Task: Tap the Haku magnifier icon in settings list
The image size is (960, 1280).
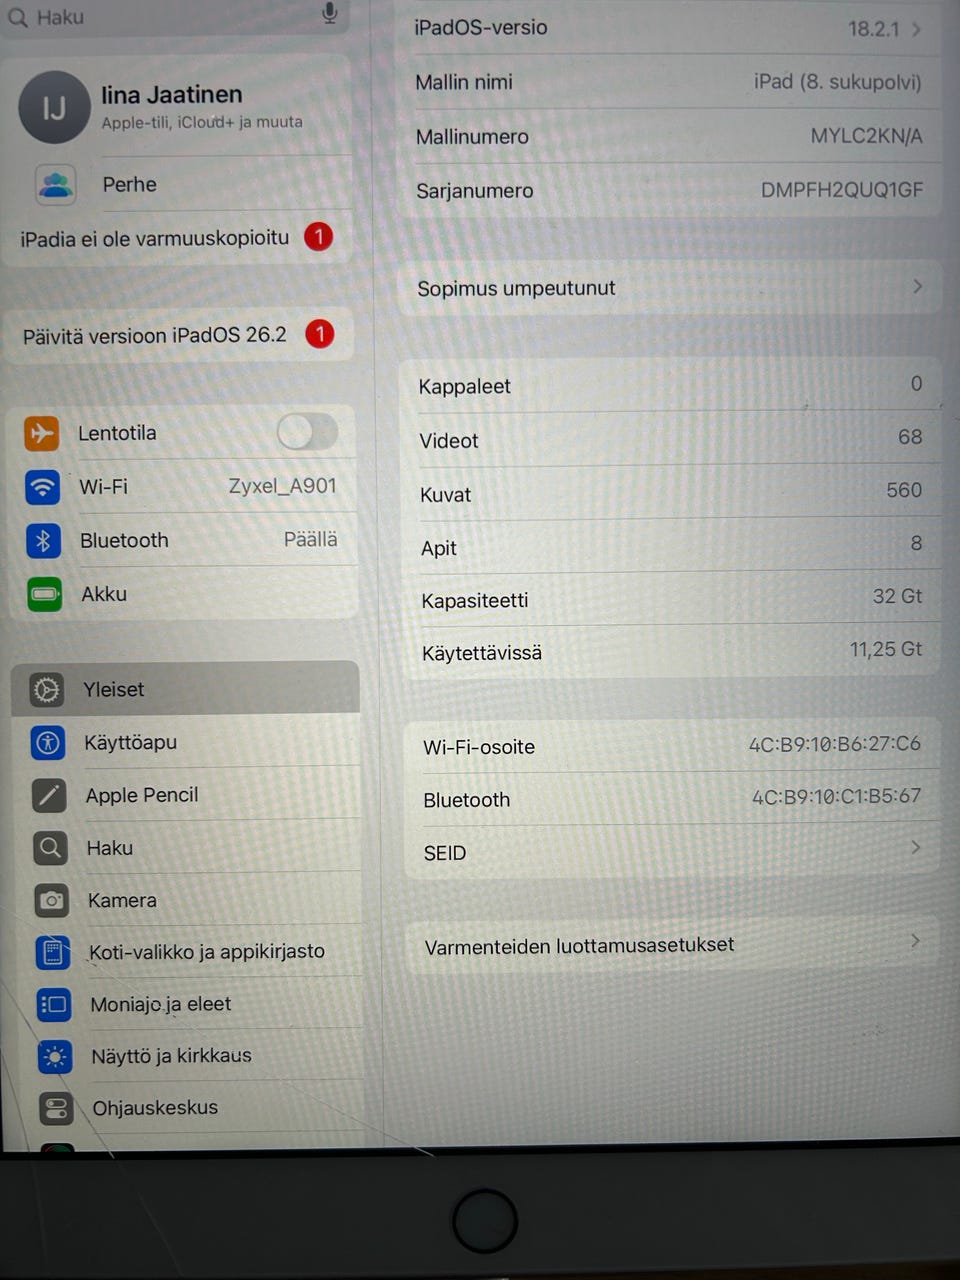Action: (50, 849)
